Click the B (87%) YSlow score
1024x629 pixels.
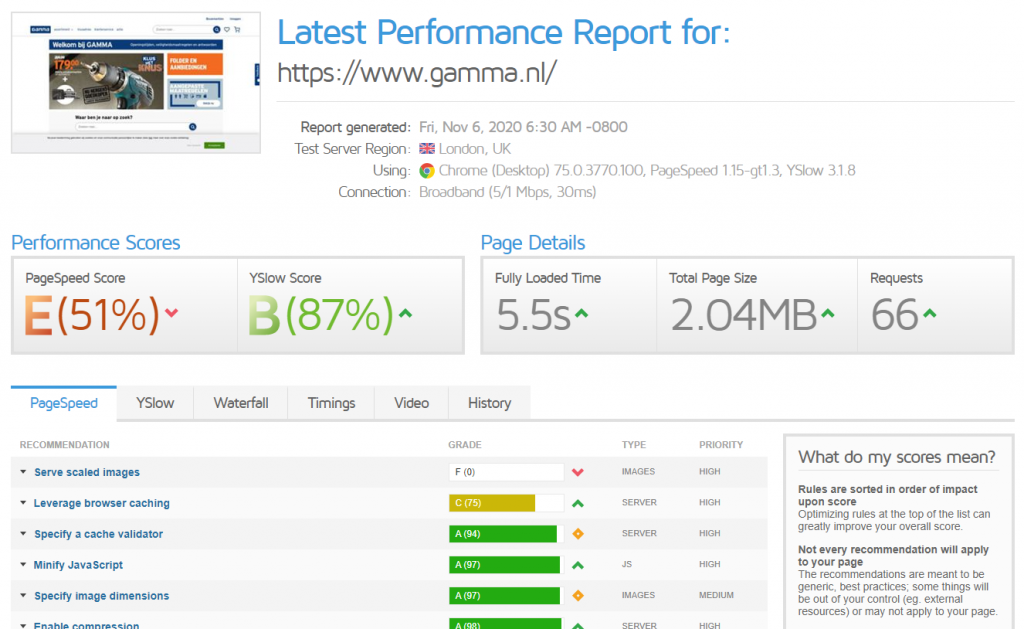(321, 315)
